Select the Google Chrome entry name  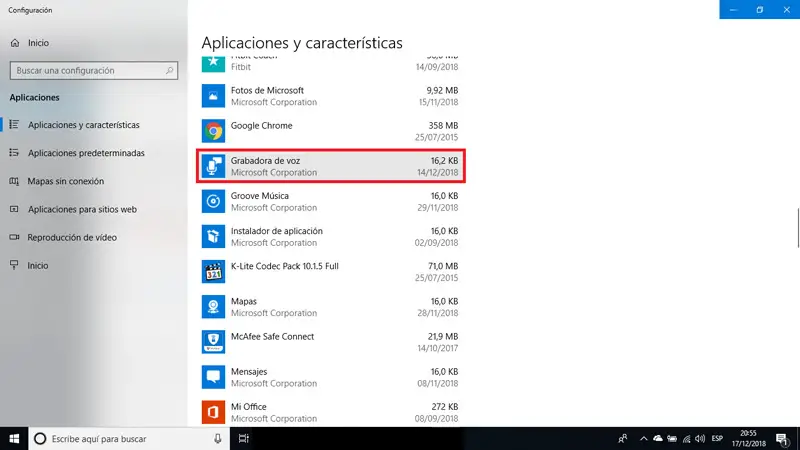261,126
